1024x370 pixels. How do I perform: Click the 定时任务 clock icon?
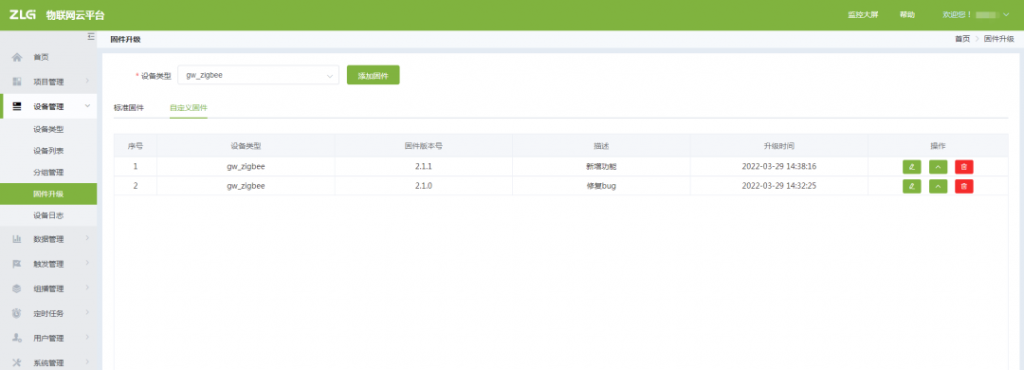[x=17, y=313]
